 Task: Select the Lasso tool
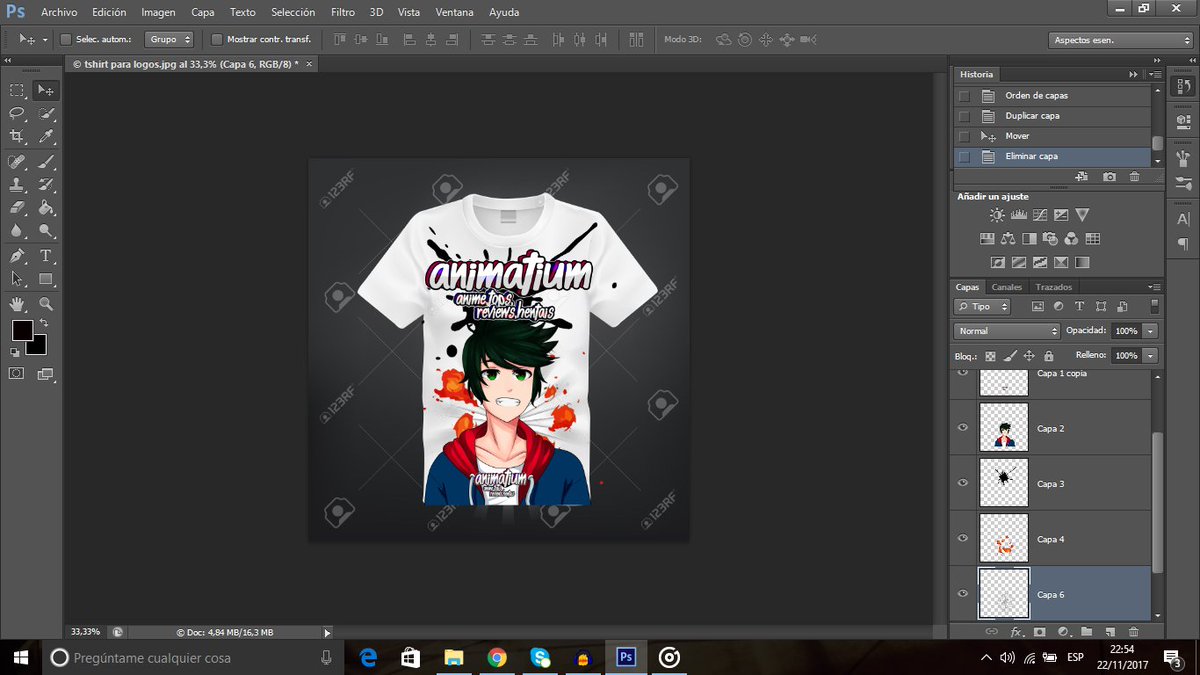click(x=17, y=113)
